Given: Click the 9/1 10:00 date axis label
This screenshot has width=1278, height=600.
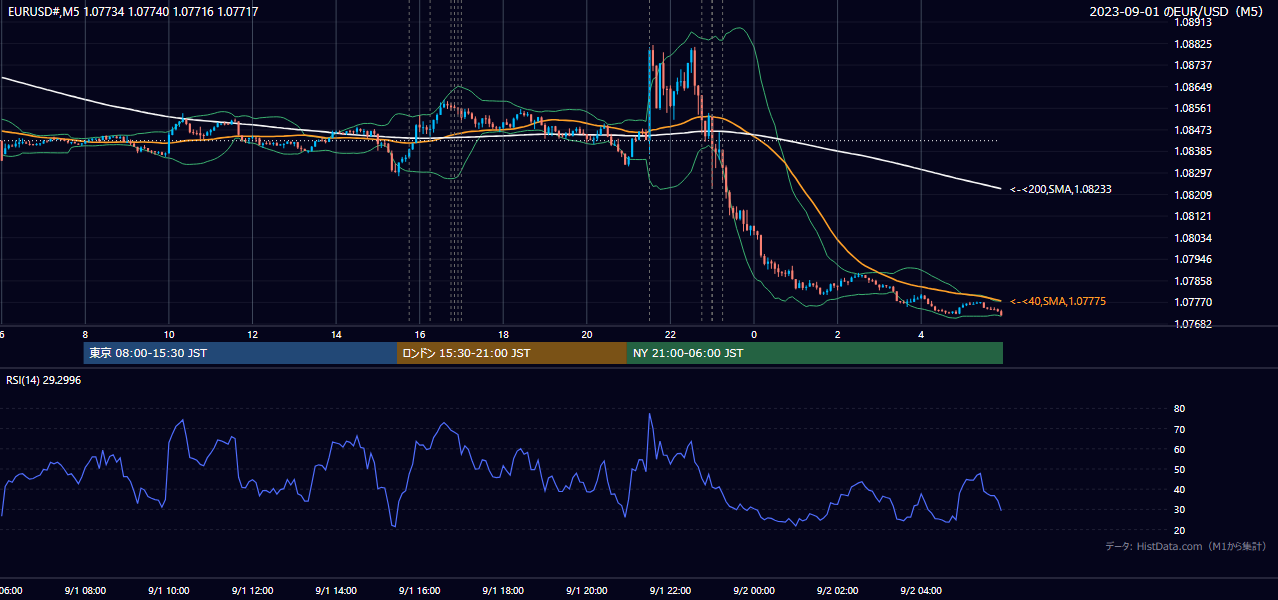Looking at the screenshot, I should click(168, 591).
